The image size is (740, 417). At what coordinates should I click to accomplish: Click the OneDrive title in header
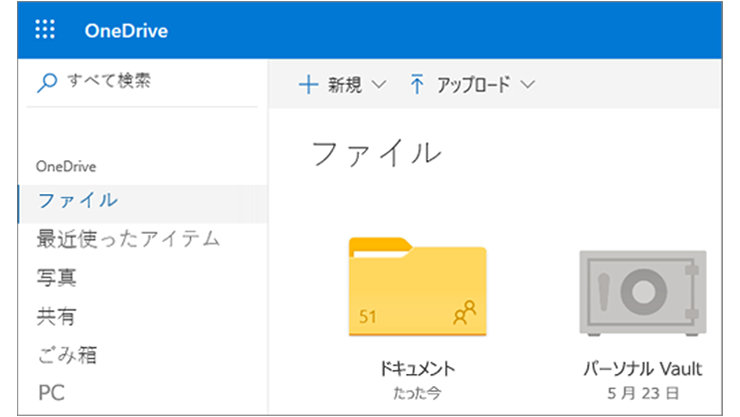click(126, 31)
